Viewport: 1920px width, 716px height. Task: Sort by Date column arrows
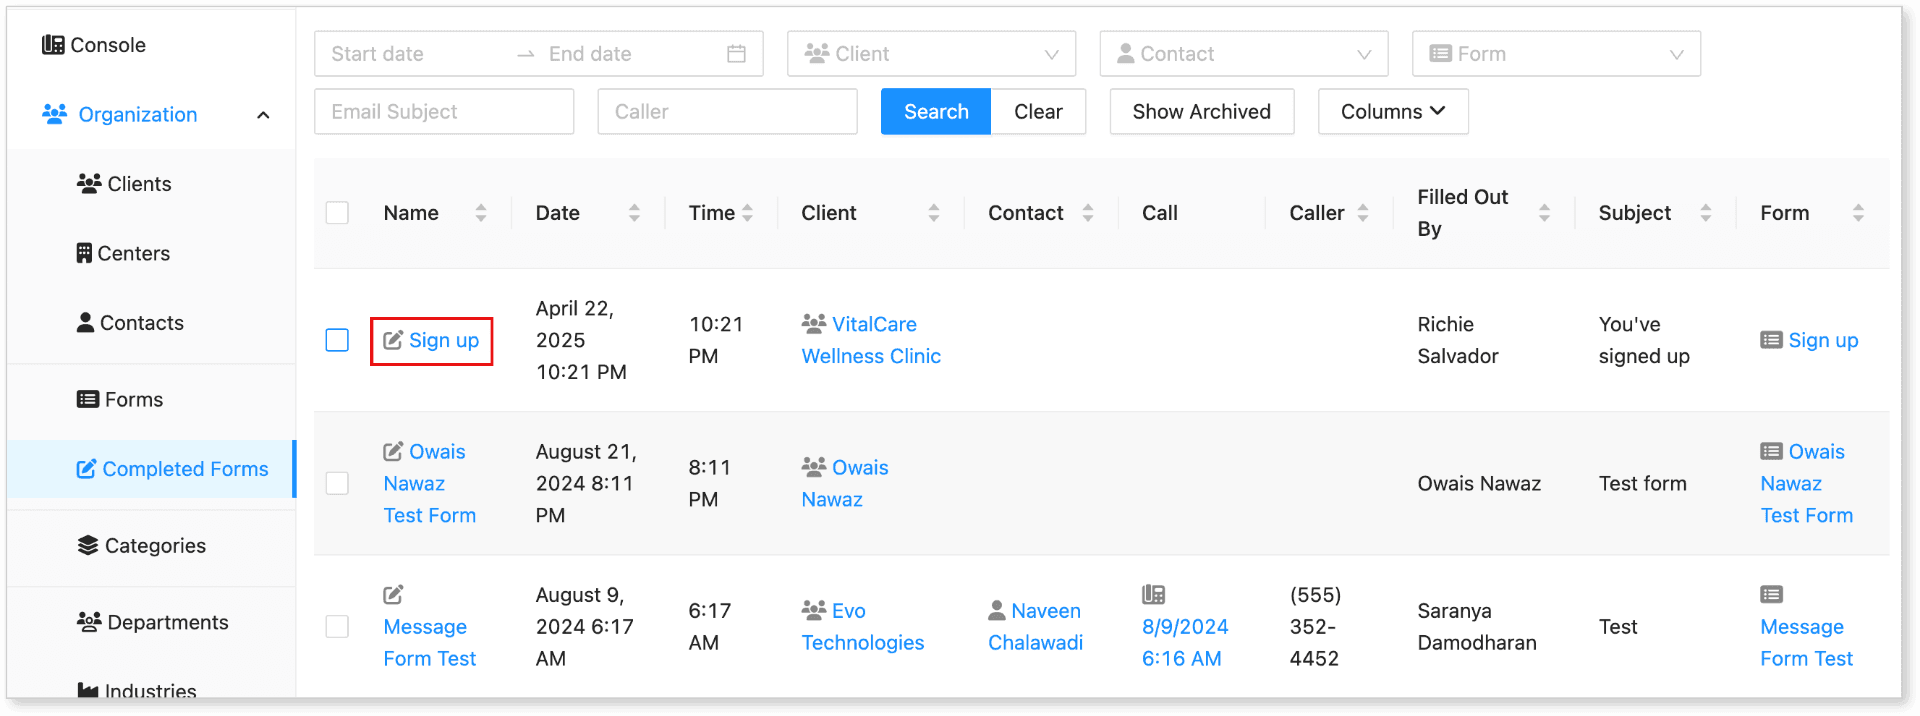pyautogui.click(x=634, y=213)
